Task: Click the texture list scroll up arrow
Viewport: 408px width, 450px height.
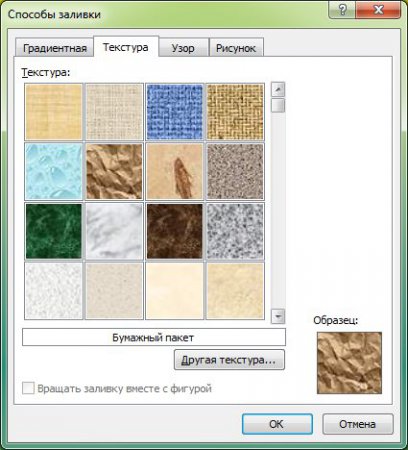Action: [x=278, y=89]
